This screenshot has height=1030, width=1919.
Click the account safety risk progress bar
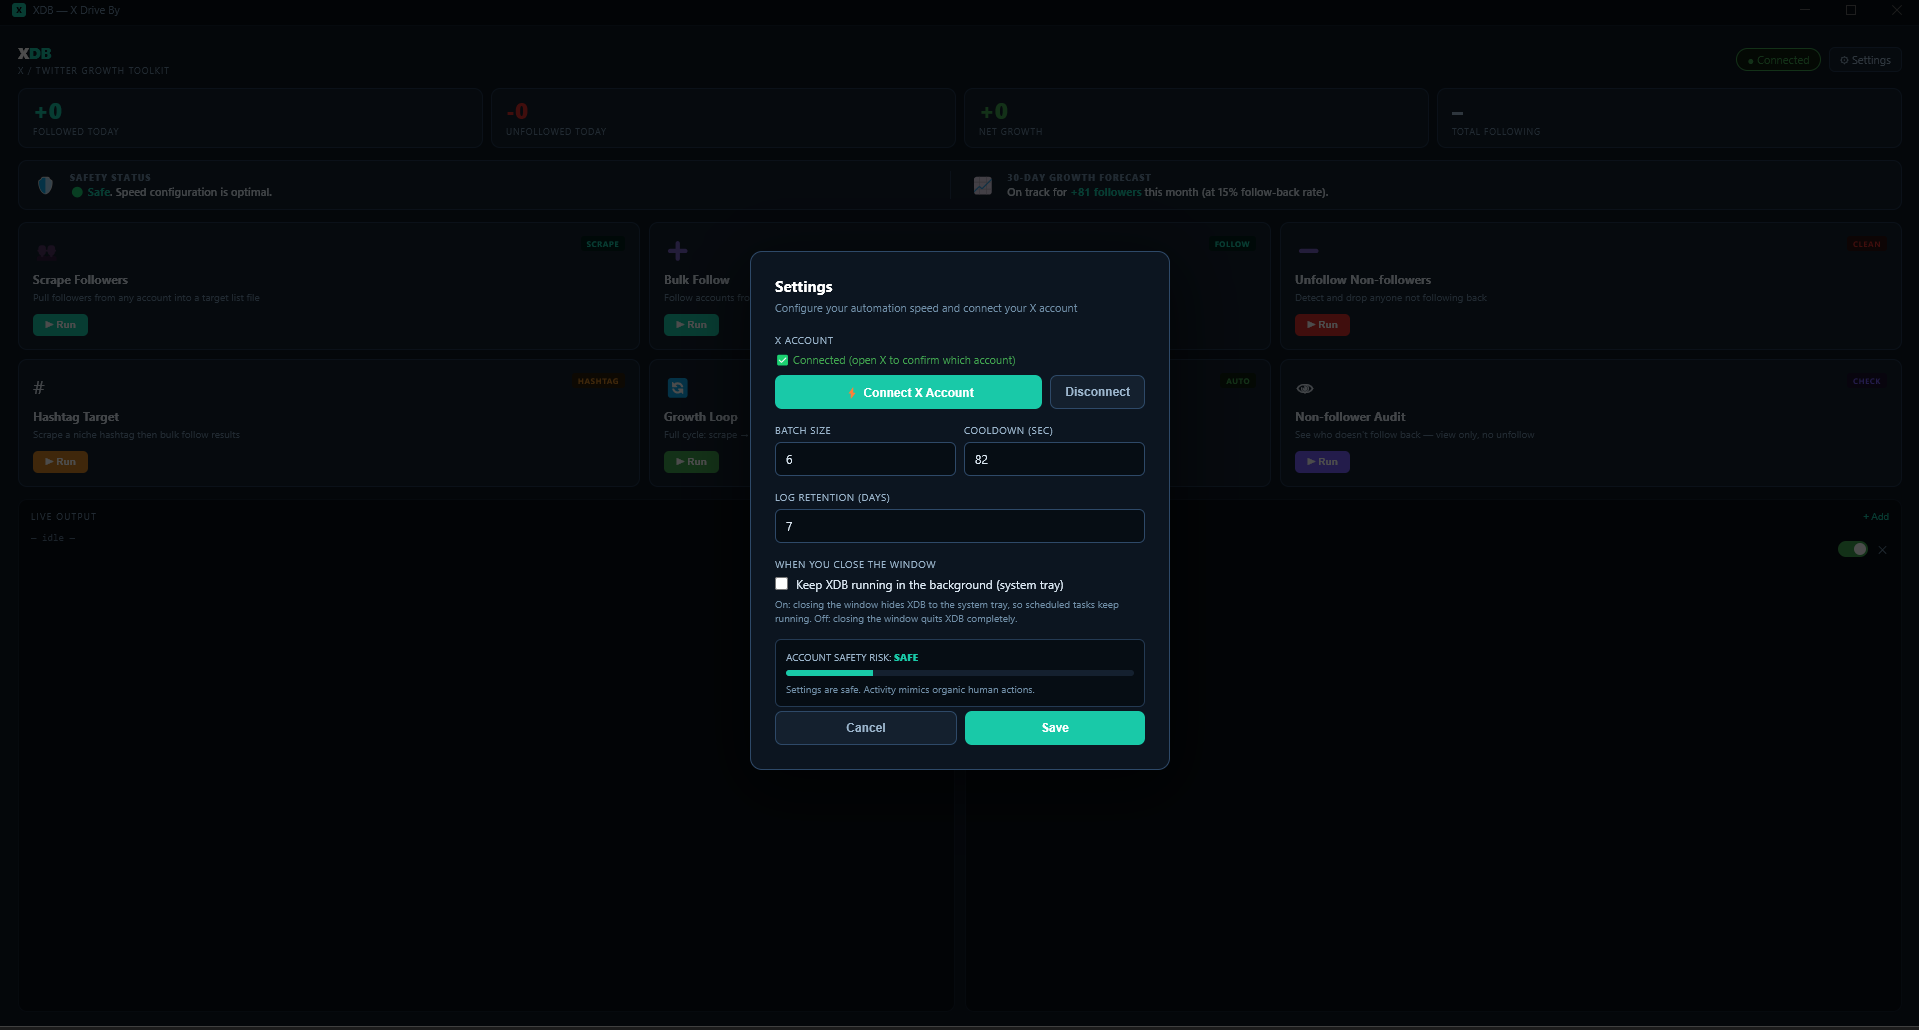coord(960,673)
